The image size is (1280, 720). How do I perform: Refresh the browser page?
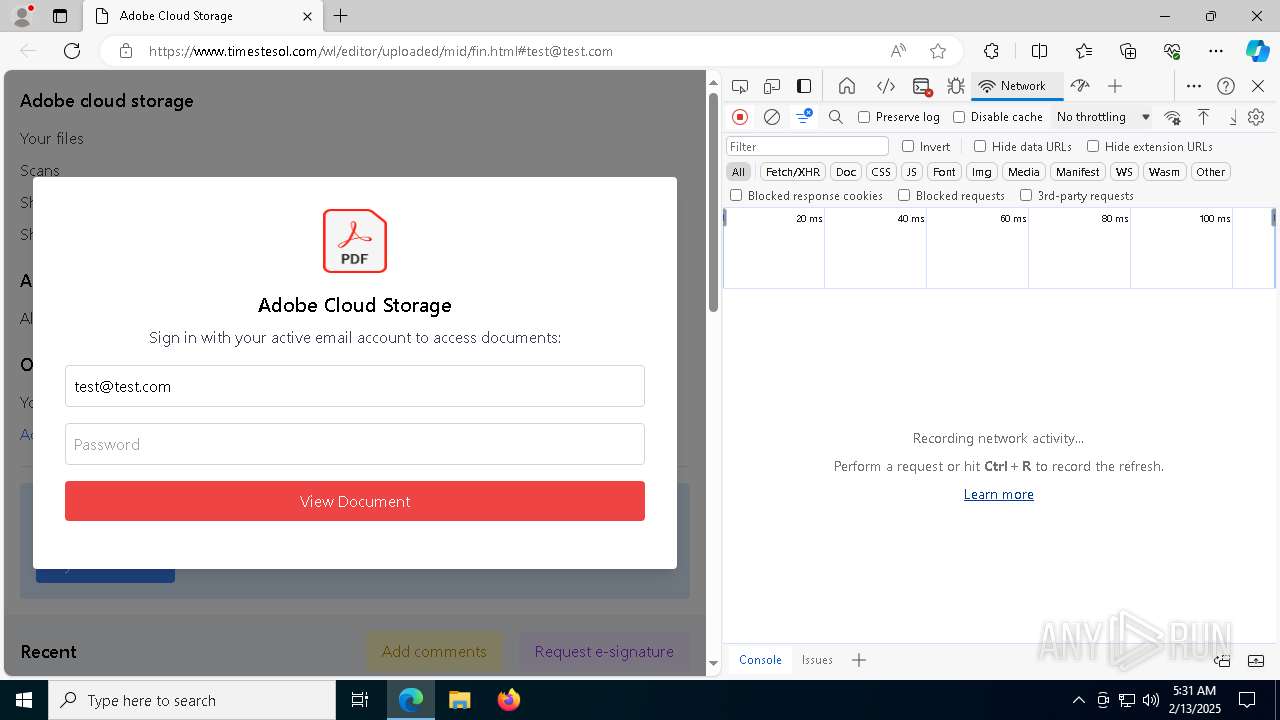click(x=72, y=51)
